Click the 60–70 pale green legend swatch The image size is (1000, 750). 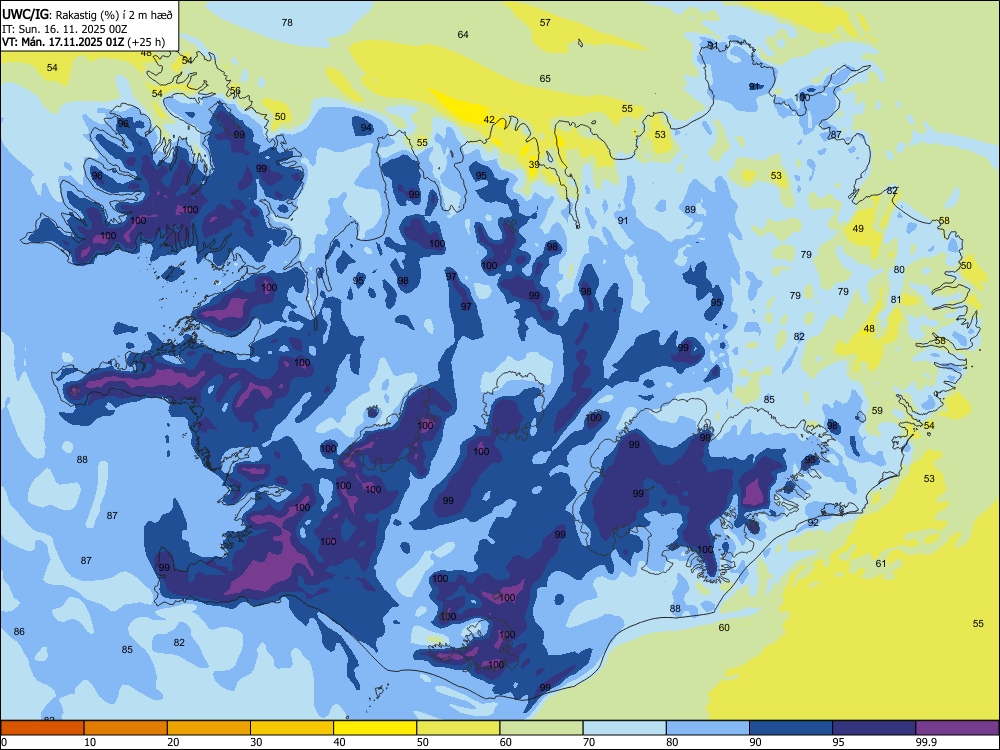541,728
